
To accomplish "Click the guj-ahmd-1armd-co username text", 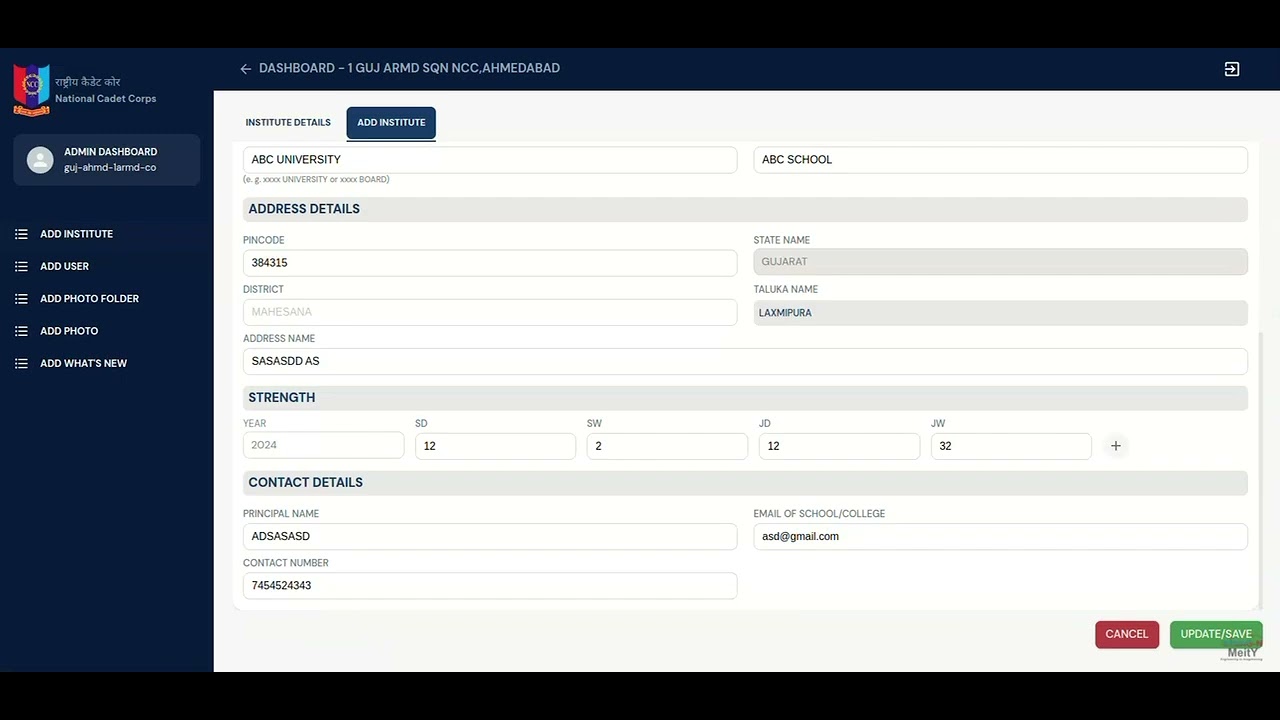I will pyautogui.click(x=110, y=168).
